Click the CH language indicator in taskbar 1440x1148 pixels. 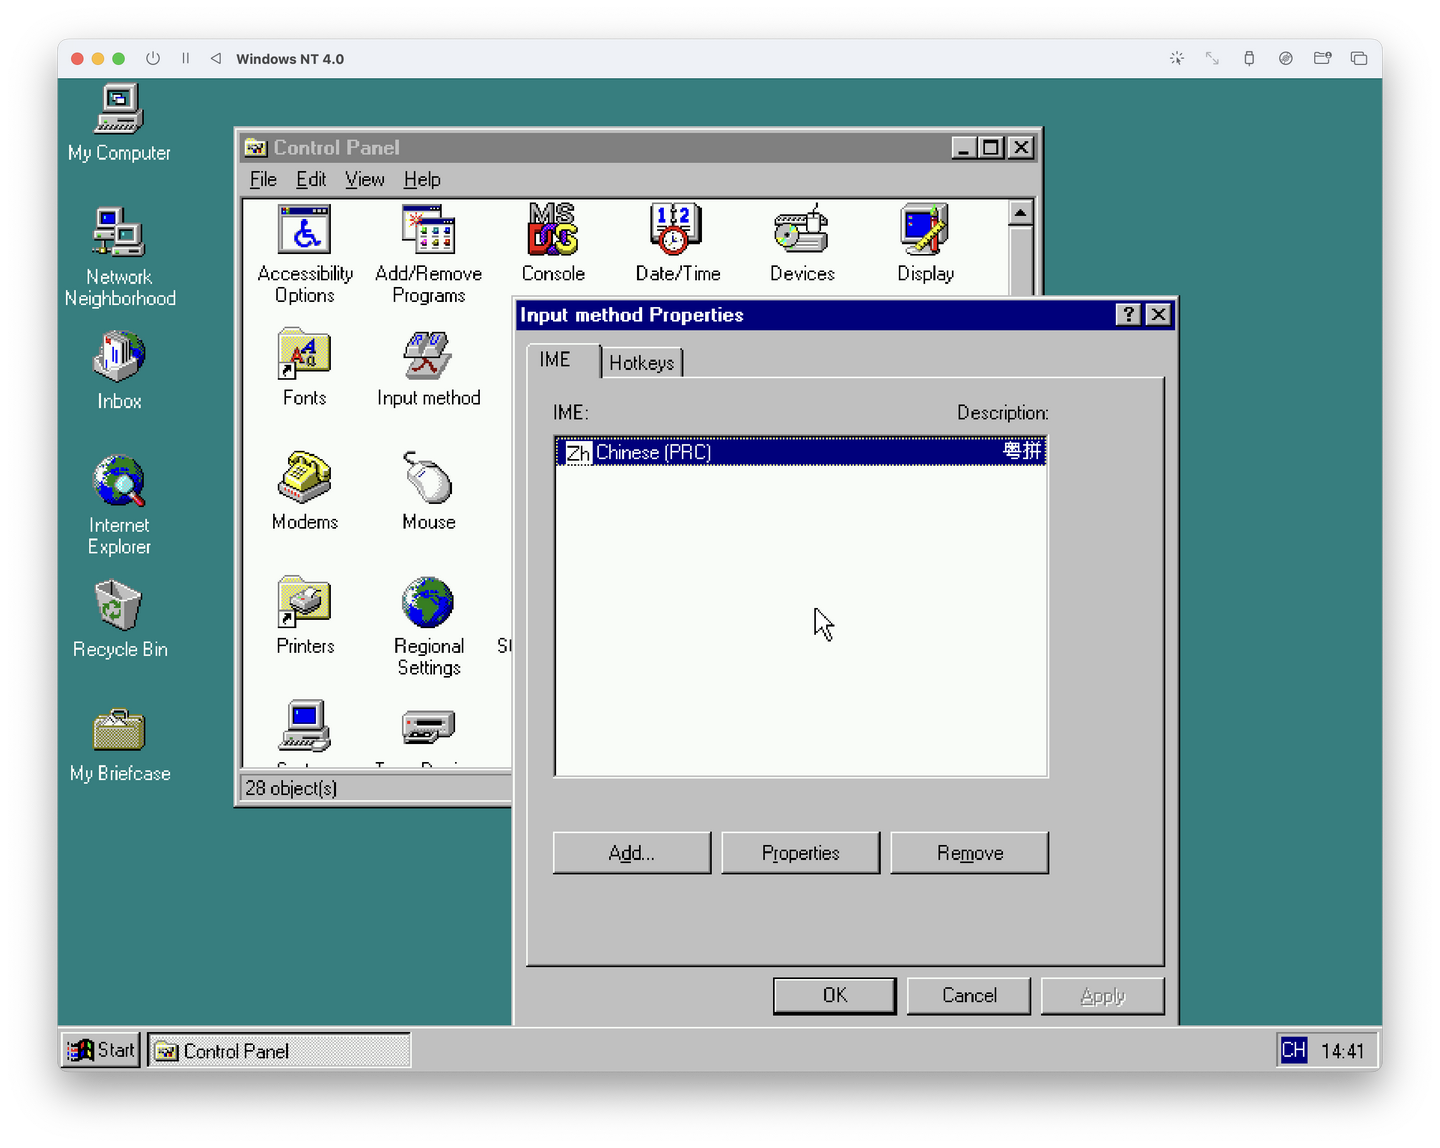click(1294, 1050)
